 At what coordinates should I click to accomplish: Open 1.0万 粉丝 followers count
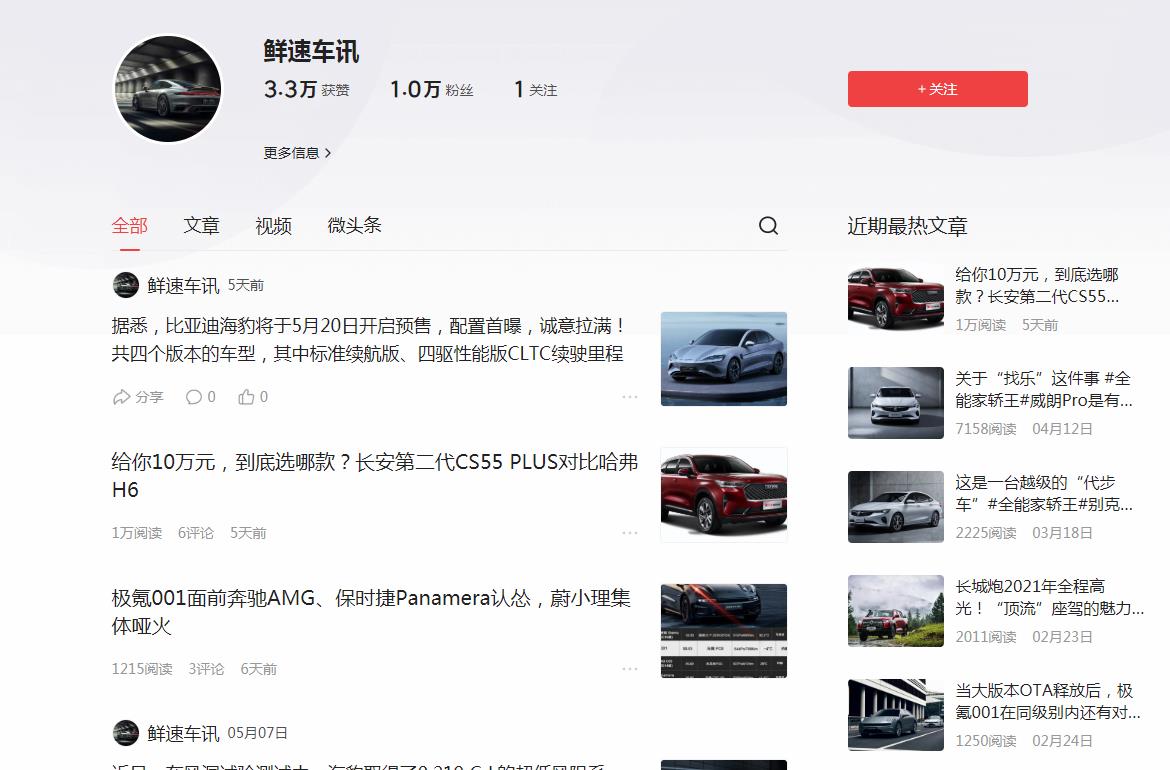coord(431,90)
